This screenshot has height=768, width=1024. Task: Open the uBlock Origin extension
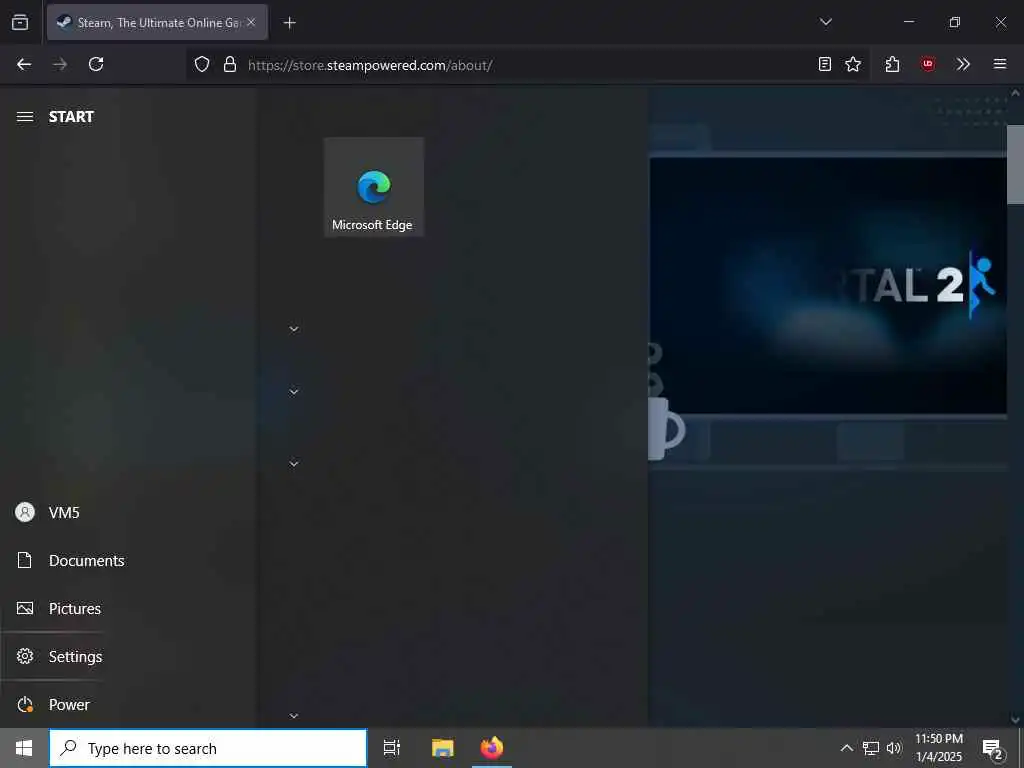(x=928, y=64)
